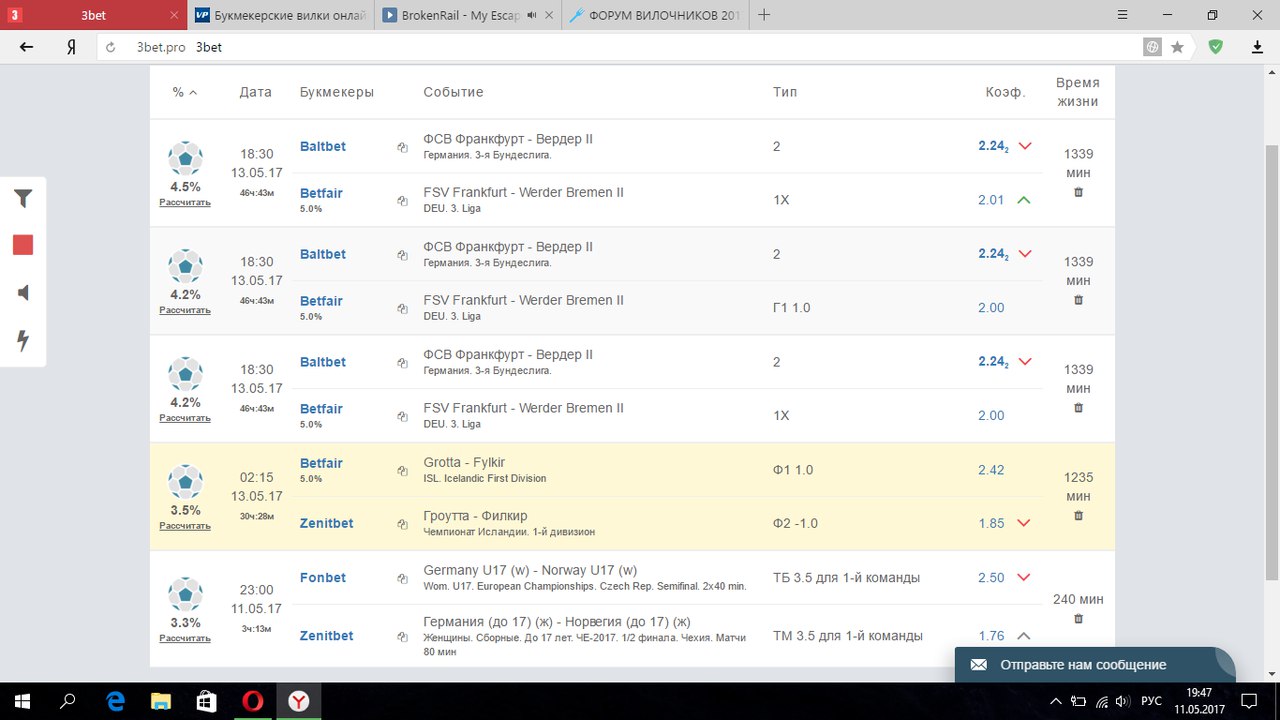Screen dimensions: 1280x720
Task: Click the football icon of the 3.5% surebet
Action: point(185,481)
